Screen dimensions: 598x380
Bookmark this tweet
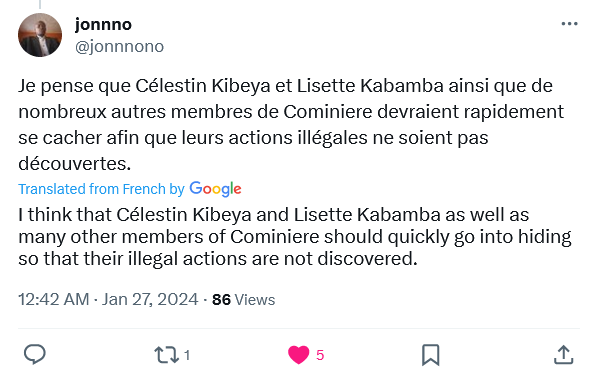[x=431, y=355]
